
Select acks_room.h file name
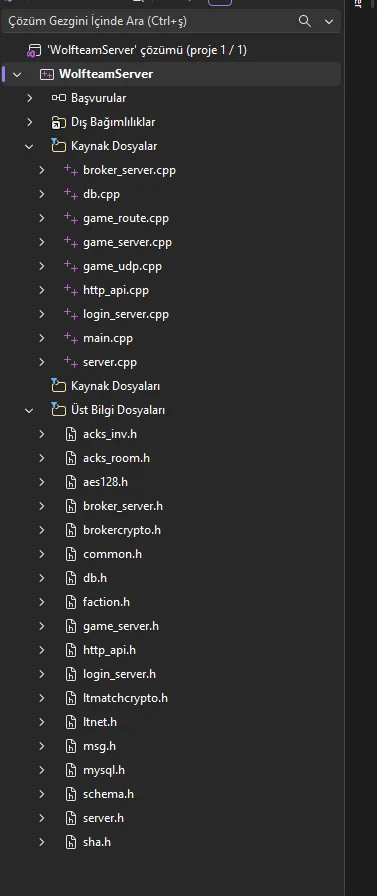click(x=117, y=458)
